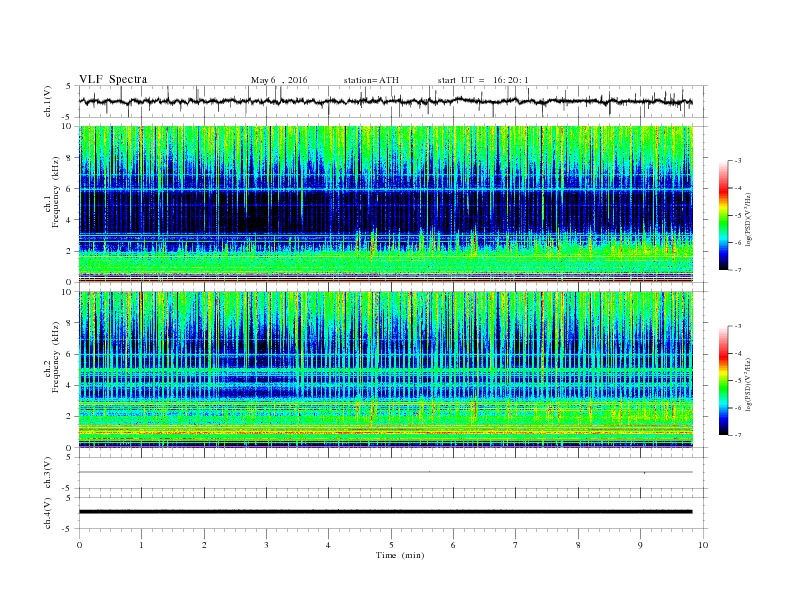
Task: Click the "0" tick on the time axis
Action: click(x=79, y=545)
